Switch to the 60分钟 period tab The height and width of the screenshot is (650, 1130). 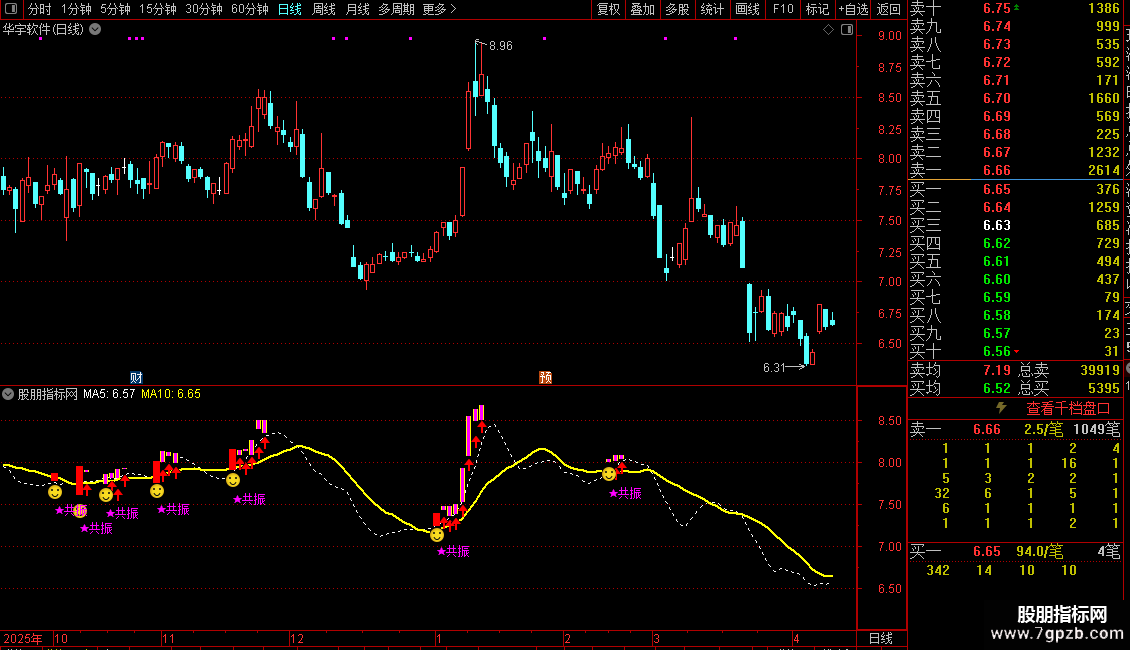coord(249,9)
